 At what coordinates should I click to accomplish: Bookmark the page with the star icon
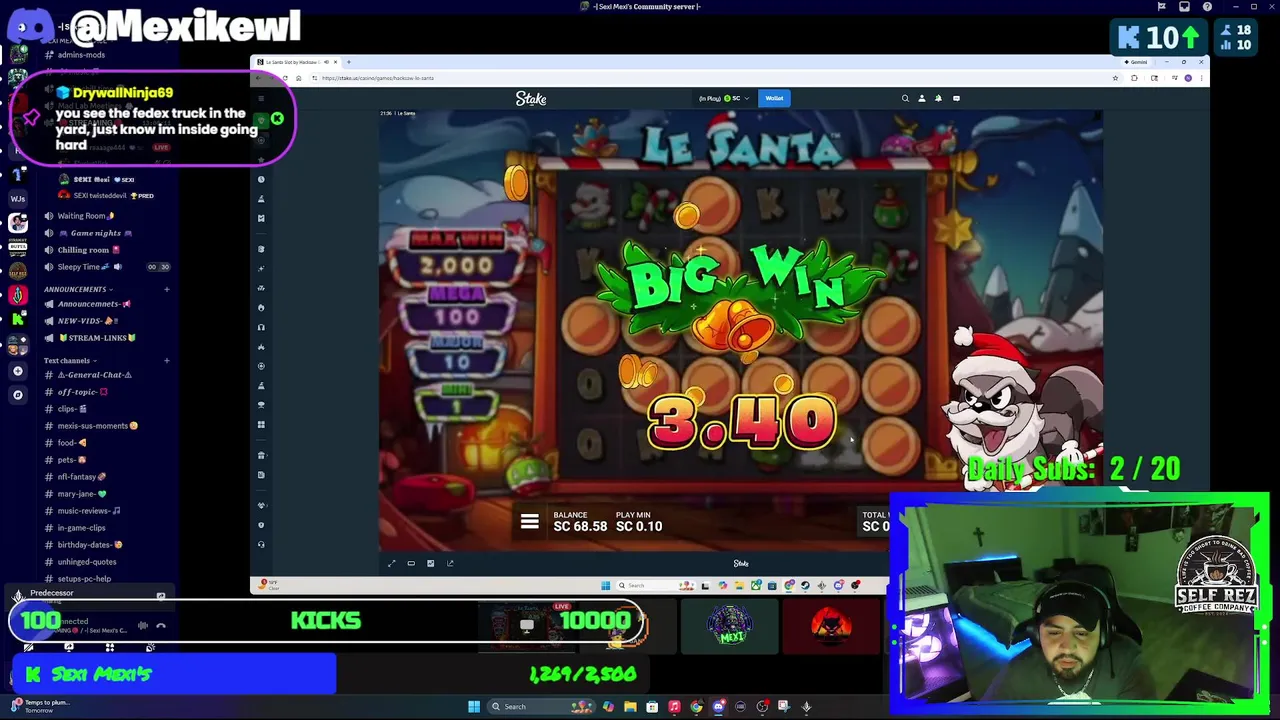tap(1115, 78)
